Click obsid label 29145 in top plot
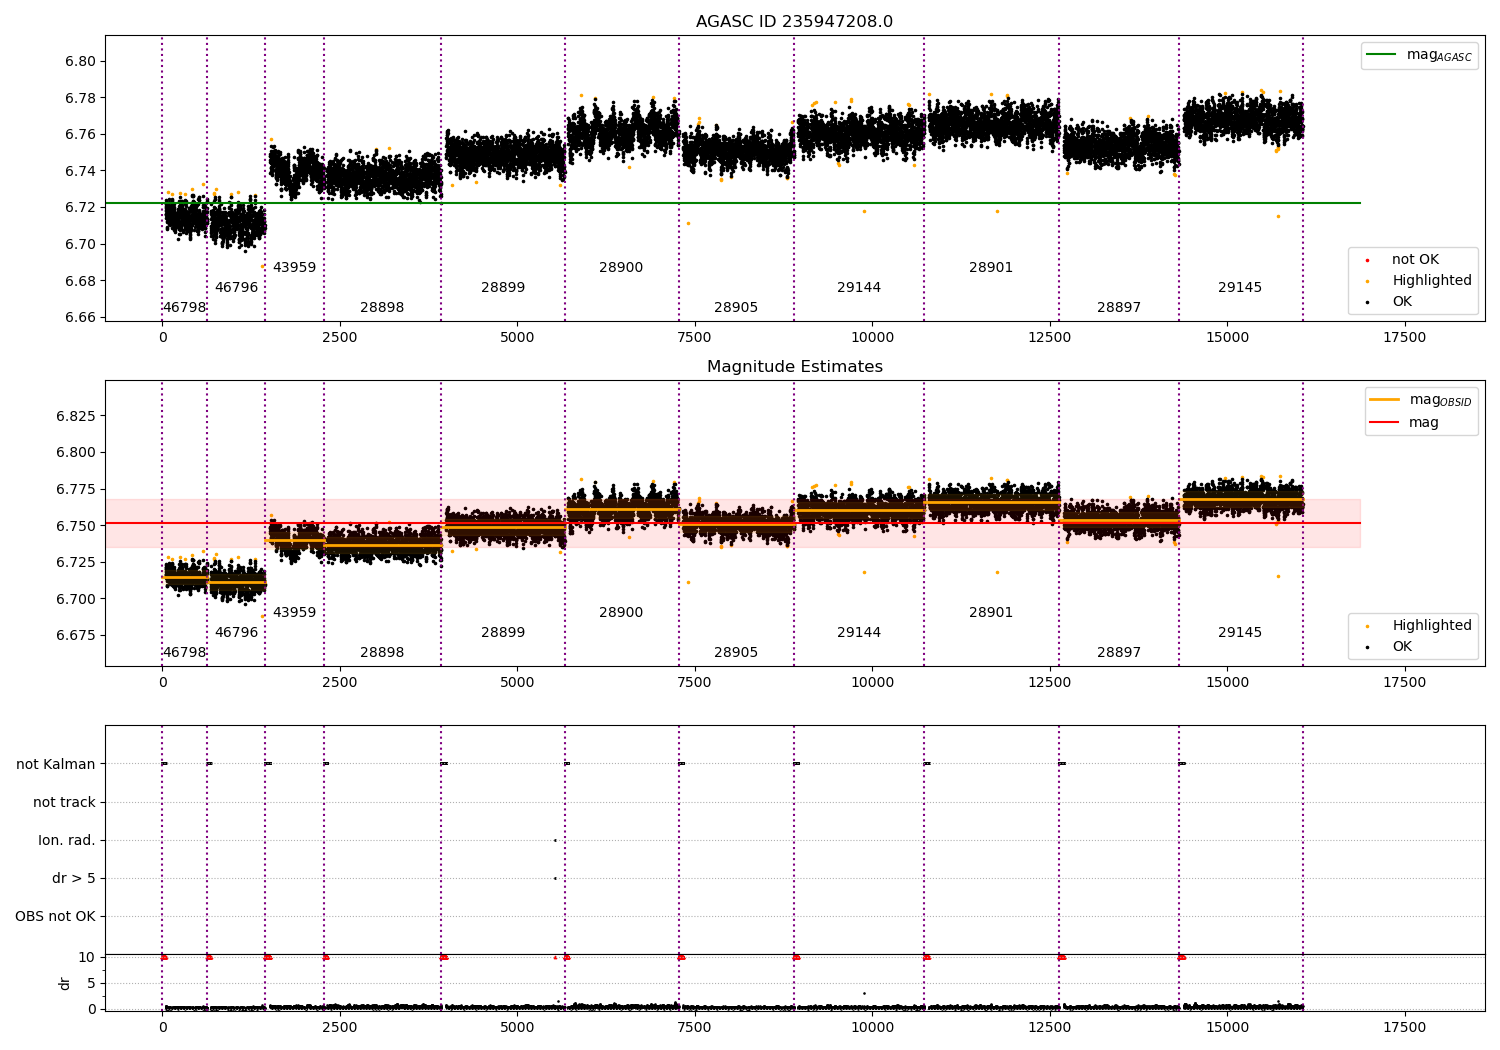This screenshot has height=1050, width=1500. (1240, 288)
